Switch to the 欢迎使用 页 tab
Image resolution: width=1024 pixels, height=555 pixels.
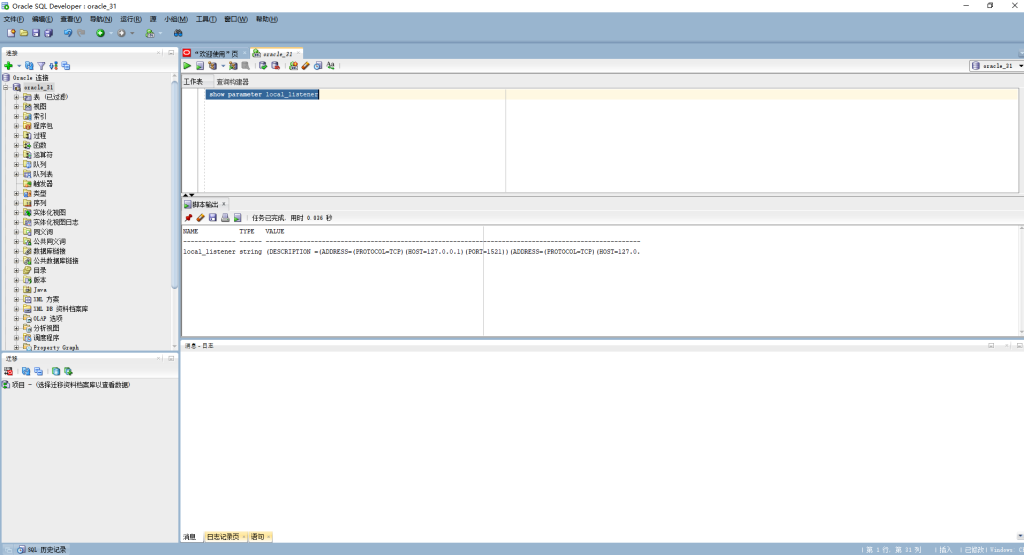(x=215, y=53)
